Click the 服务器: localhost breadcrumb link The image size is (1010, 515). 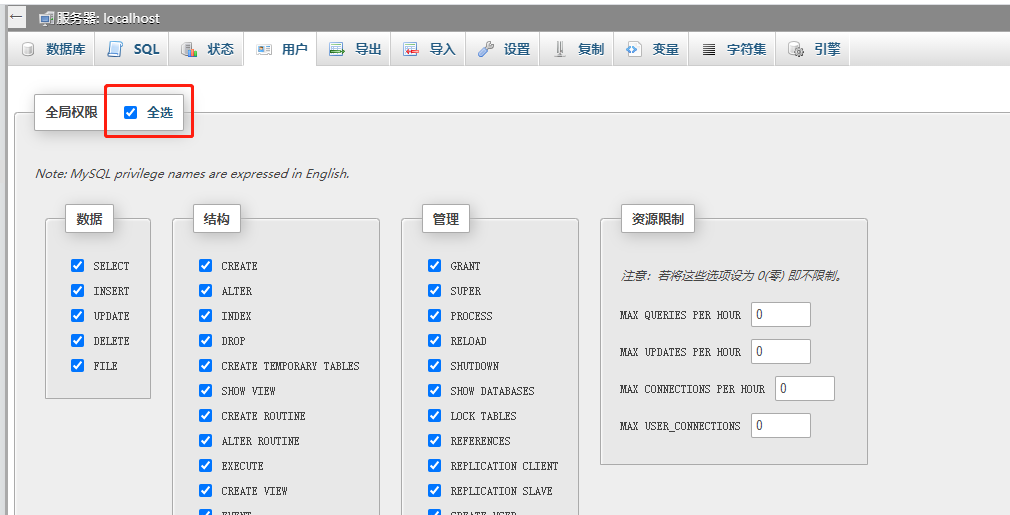point(108,19)
